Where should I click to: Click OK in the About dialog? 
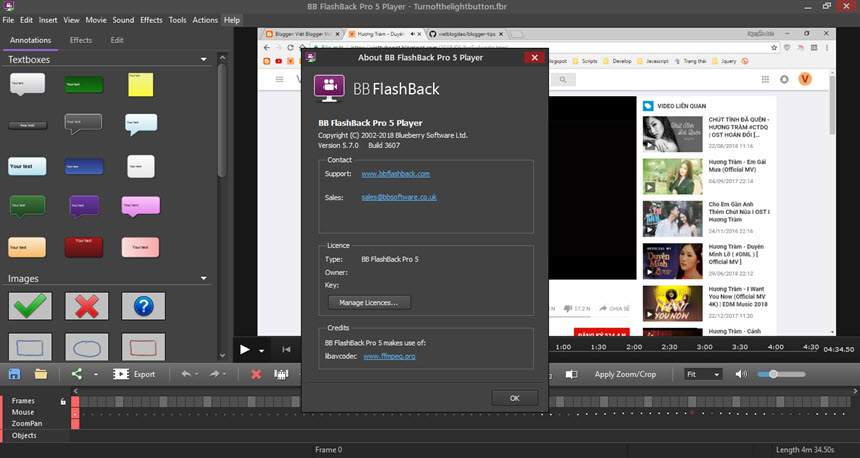pyautogui.click(x=514, y=397)
